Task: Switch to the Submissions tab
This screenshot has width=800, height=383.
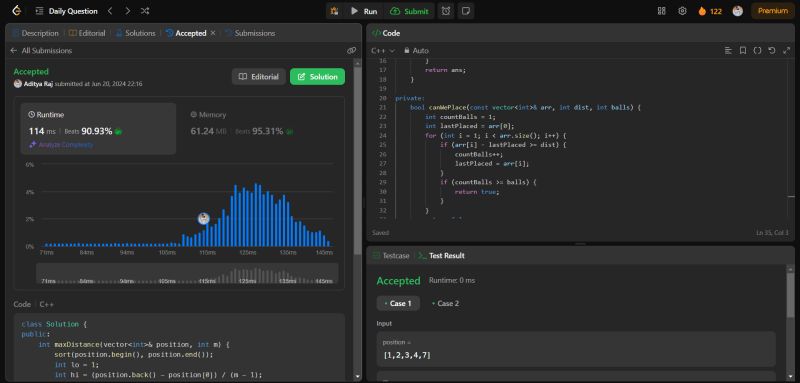Action: tap(250, 33)
